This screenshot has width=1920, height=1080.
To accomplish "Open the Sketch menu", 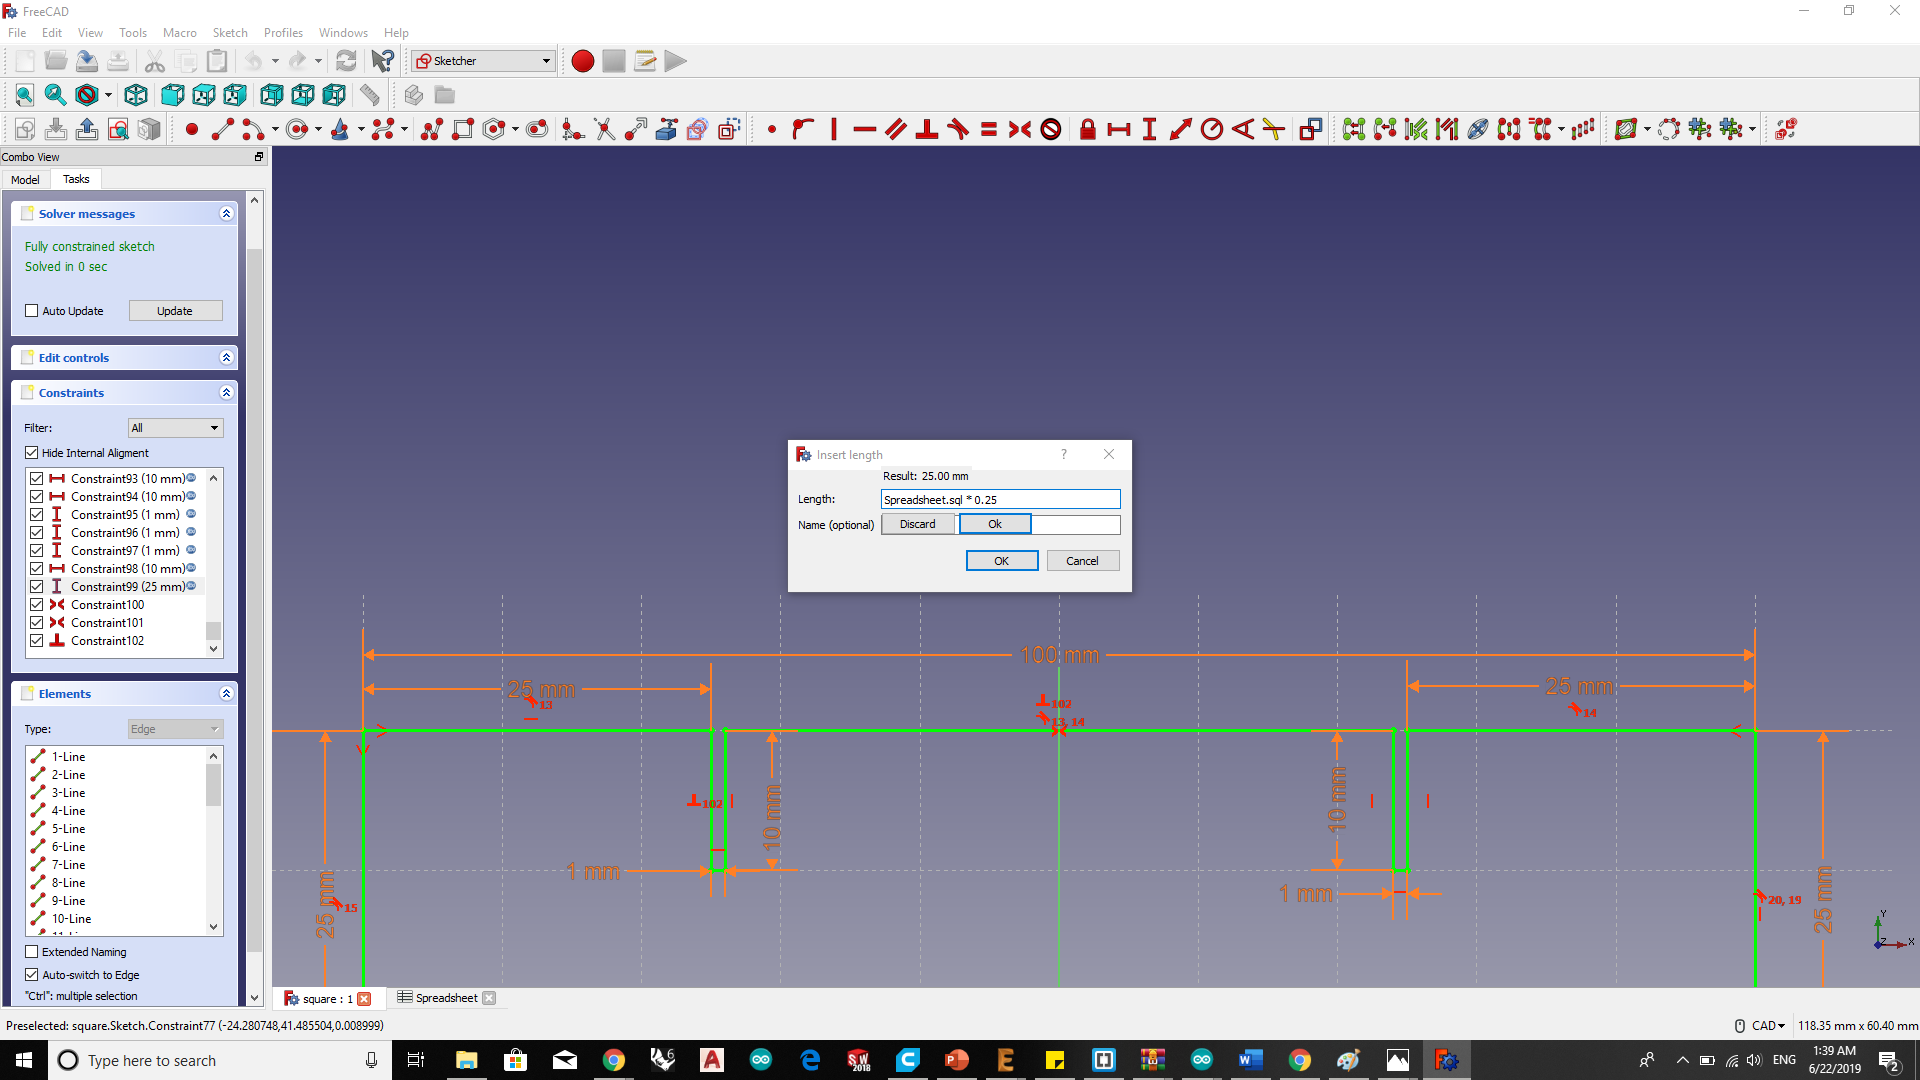I will [x=229, y=33].
